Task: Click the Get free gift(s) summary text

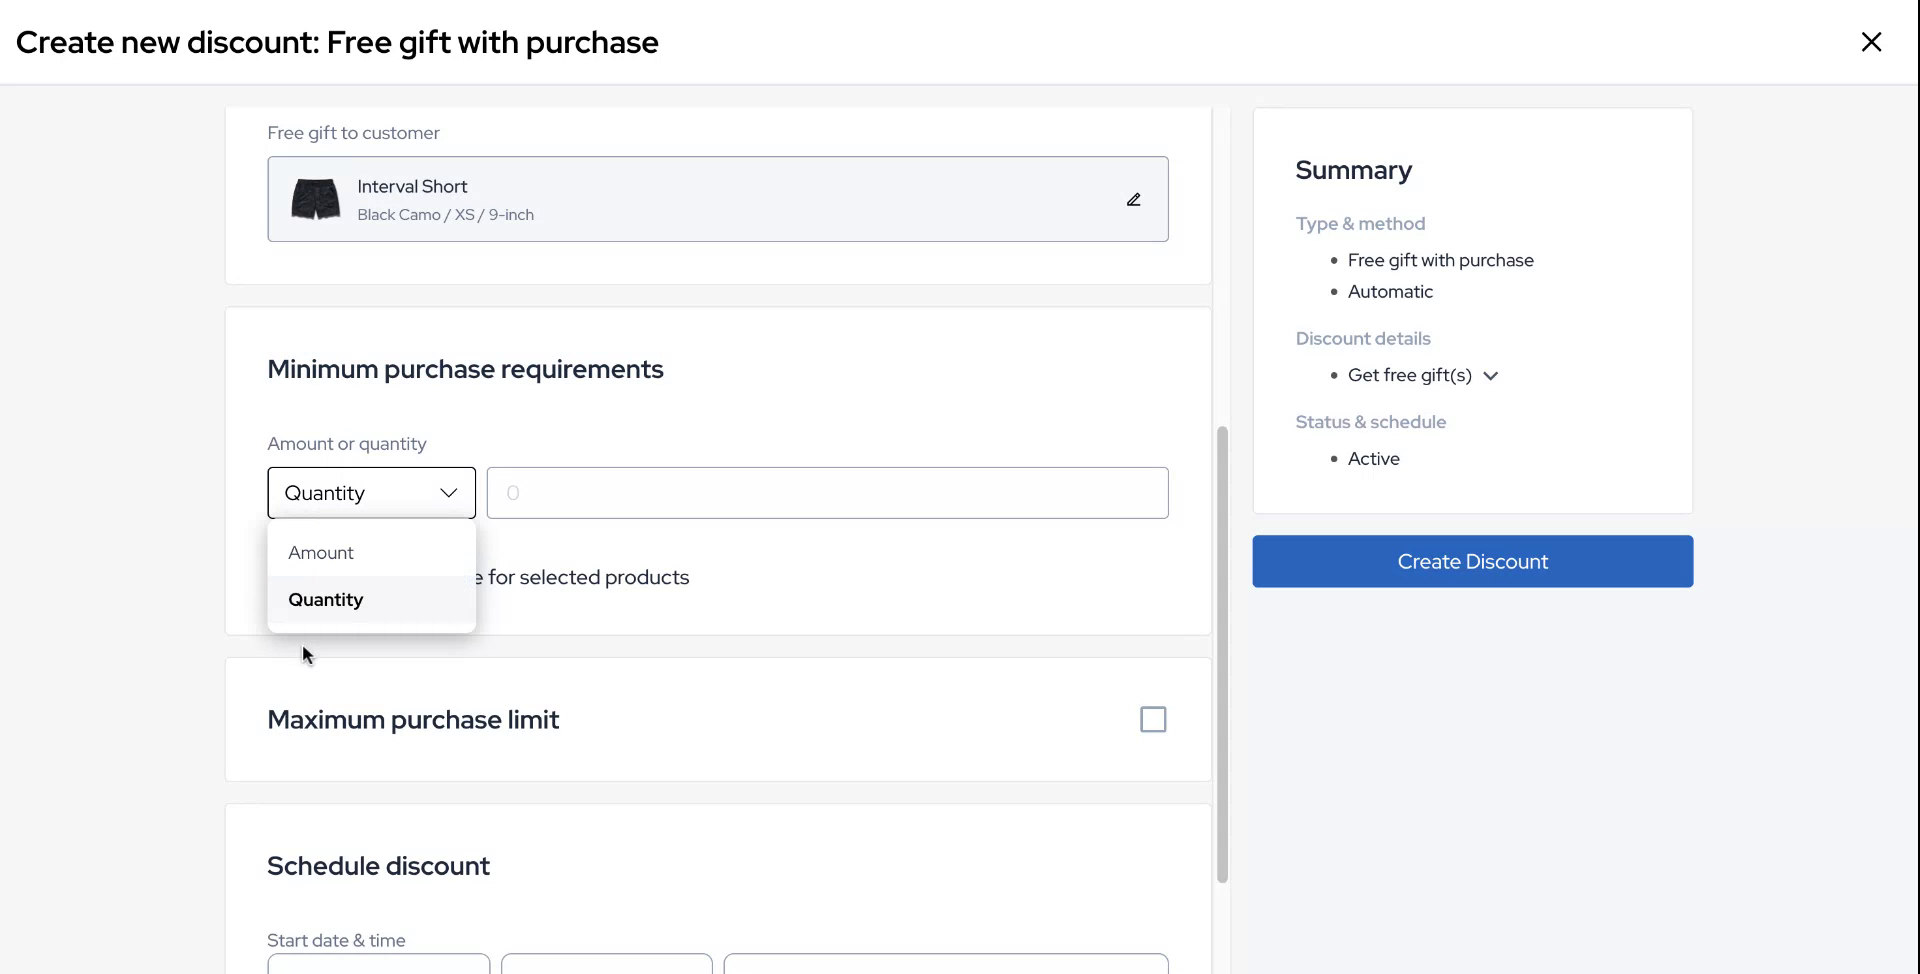Action: point(1409,375)
